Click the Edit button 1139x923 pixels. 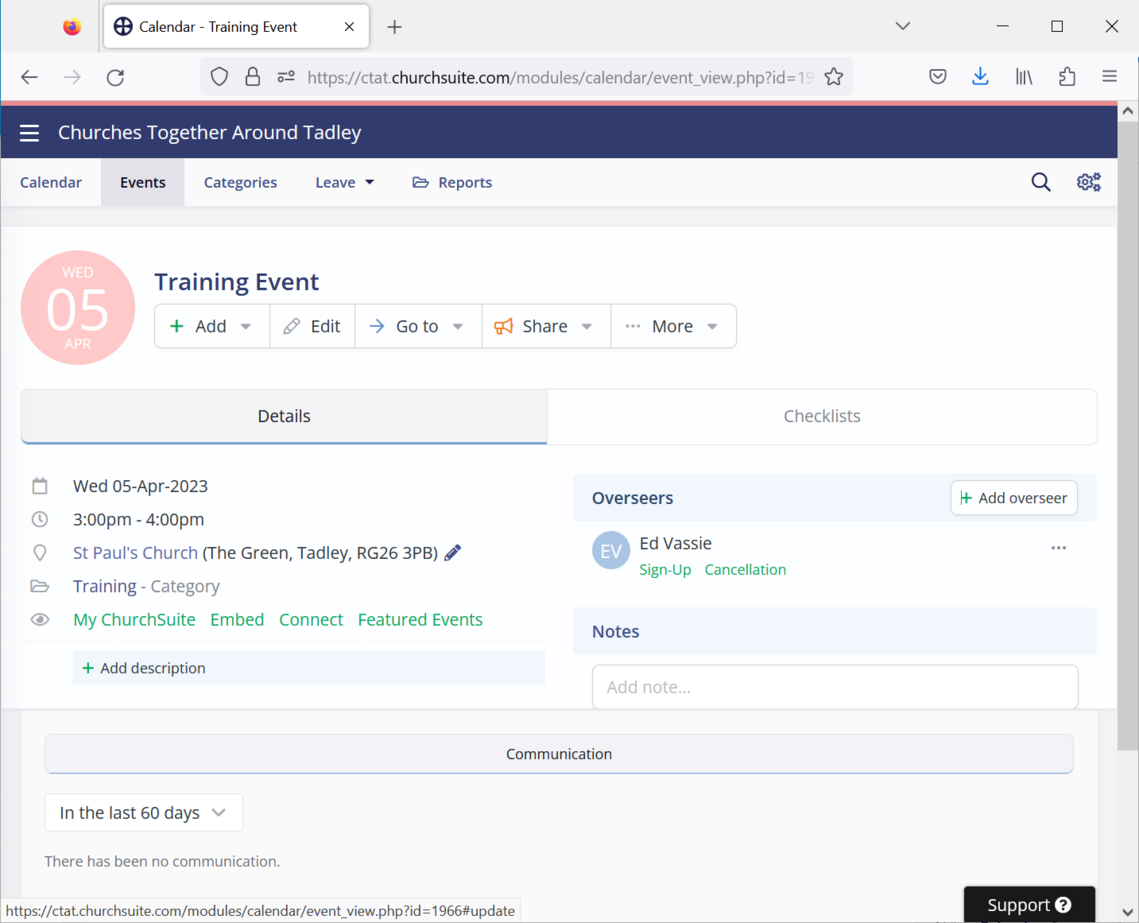coord(312,326)
